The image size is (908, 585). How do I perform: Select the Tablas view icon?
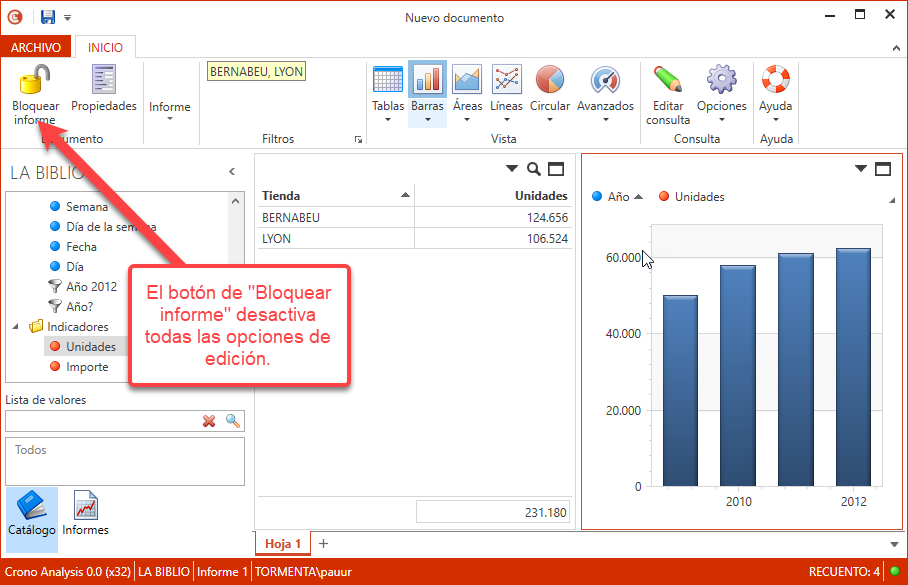click(388, 80)
